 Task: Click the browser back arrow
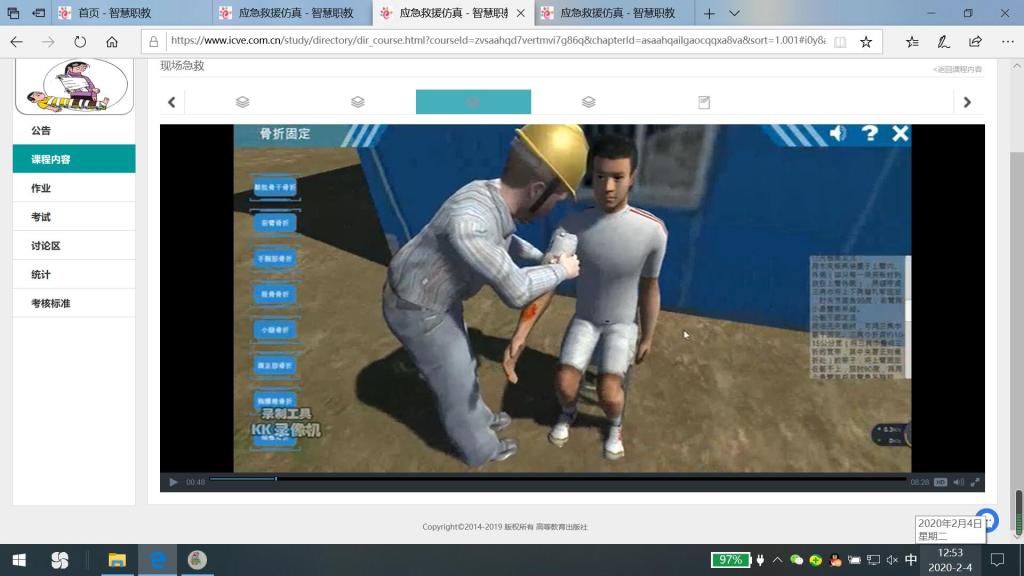pos(16,42)
